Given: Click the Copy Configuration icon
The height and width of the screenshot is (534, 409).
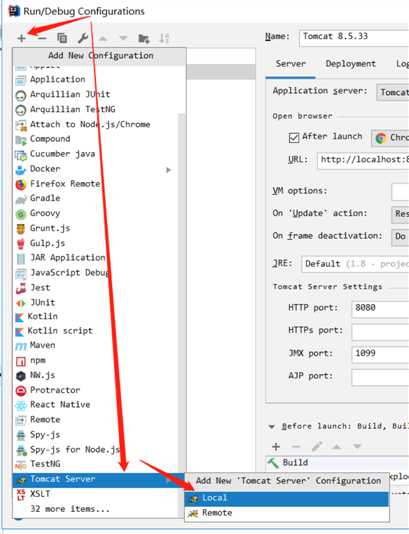Looking at the screenshot, I should click(62, 38).
